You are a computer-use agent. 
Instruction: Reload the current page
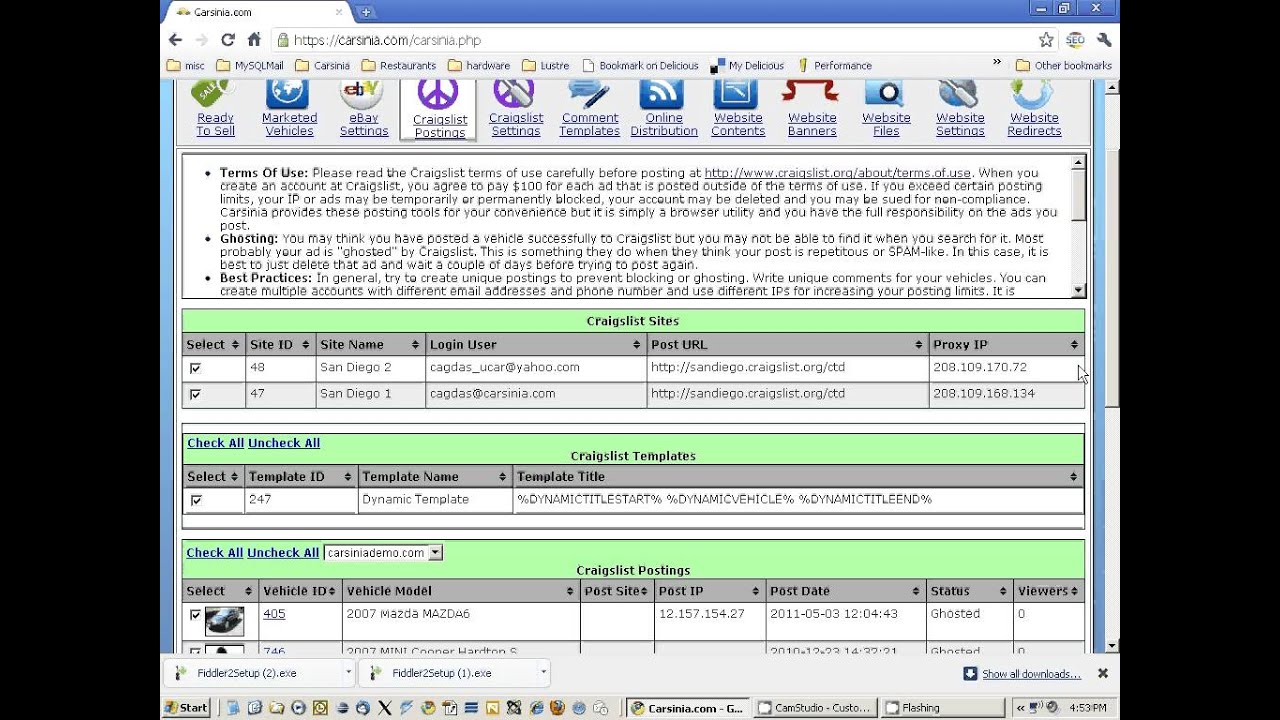[228, 40]
